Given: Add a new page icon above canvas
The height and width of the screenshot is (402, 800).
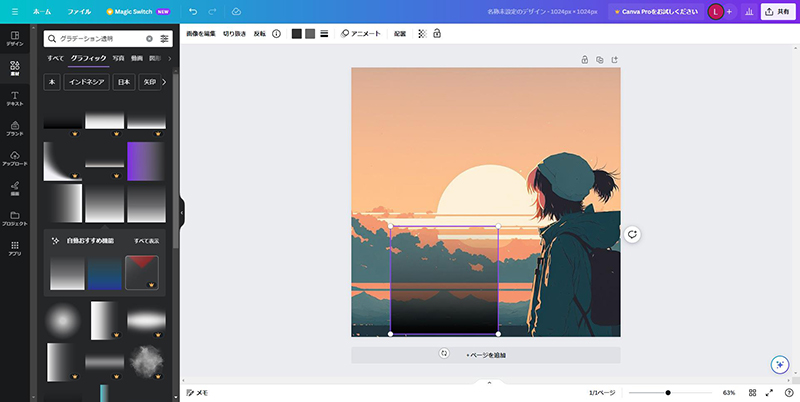Looking at the screenshot, I should coord(615,60).
